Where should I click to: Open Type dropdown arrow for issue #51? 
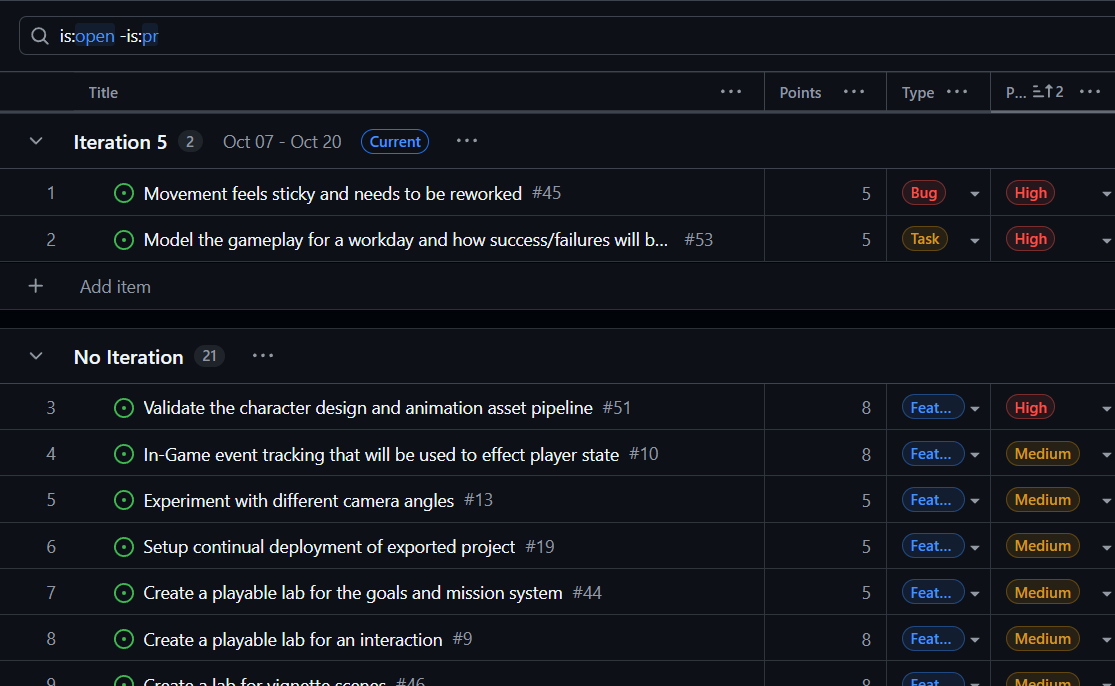tap(975, 409)
